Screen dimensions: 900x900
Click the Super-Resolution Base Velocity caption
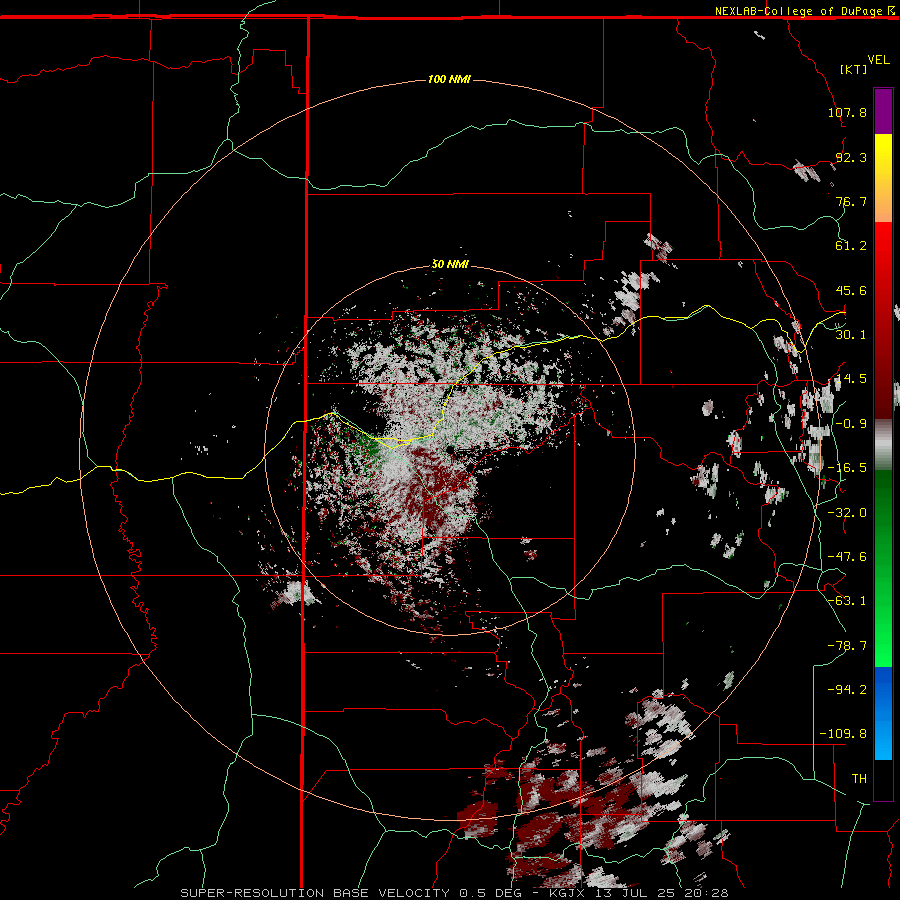(454, 893)
